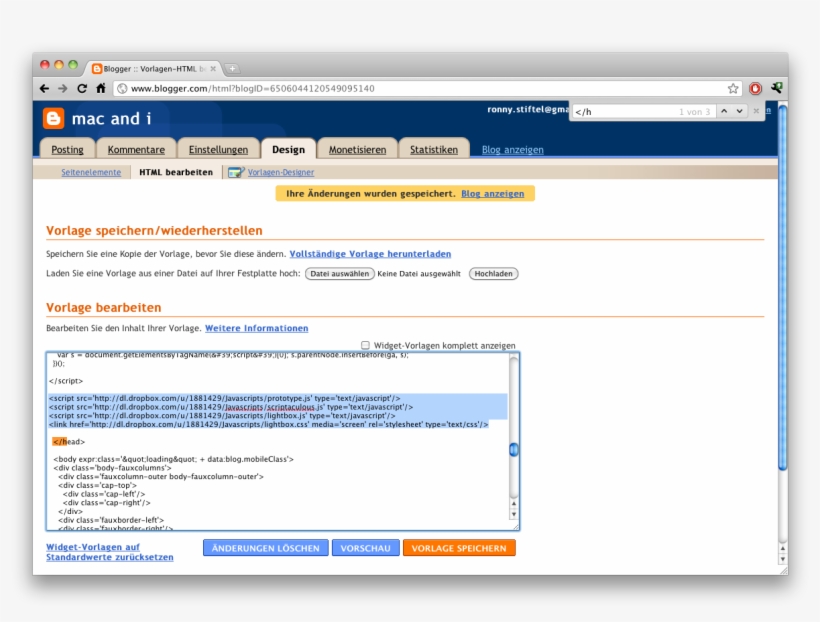Screen dimensions: 820x622
Task: Click the previous match arrow in find bar
Action: point(723,110)
